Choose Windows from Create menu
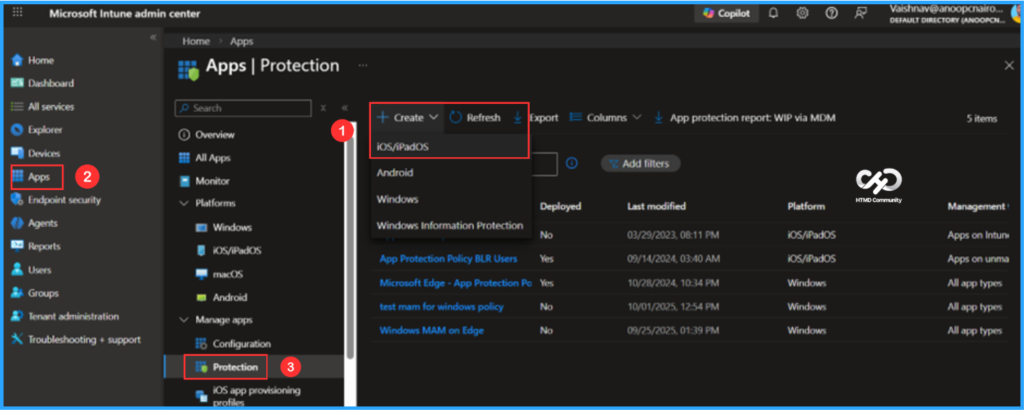This screenshot has width=1024, height=410. point(451,199)
